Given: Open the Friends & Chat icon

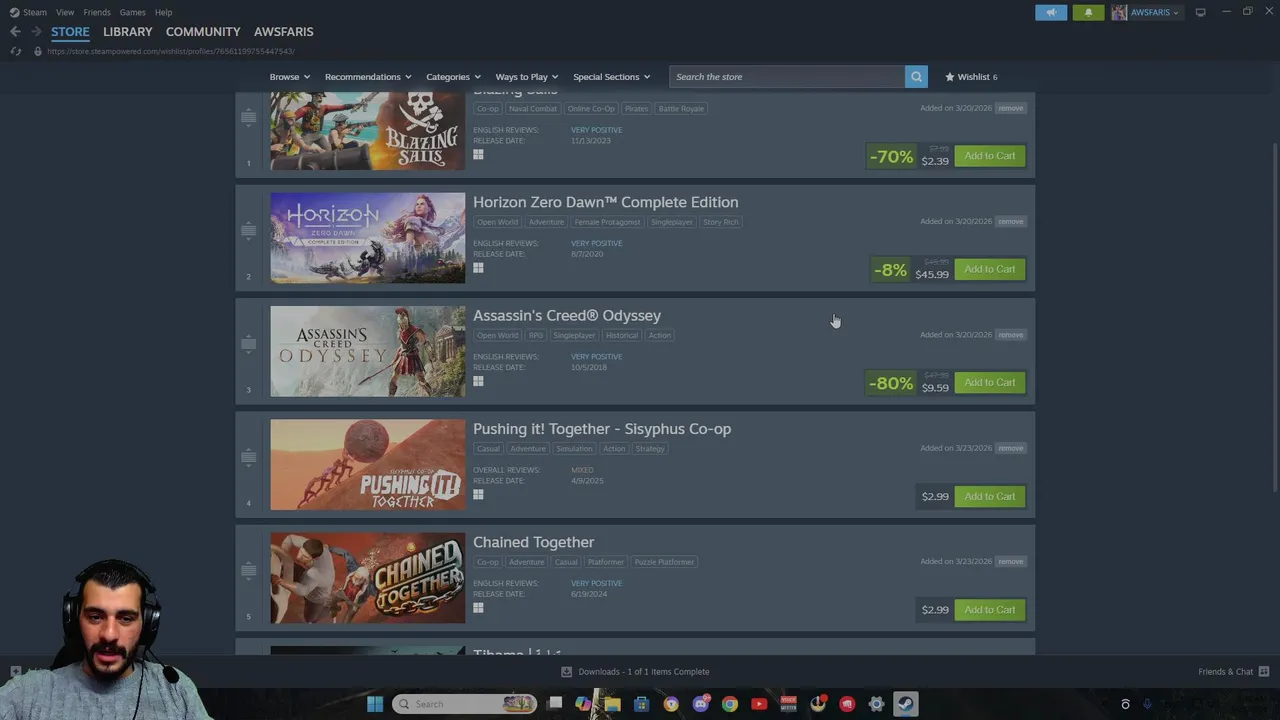Looking at the screenshot, I should (x=1264, y=671).
